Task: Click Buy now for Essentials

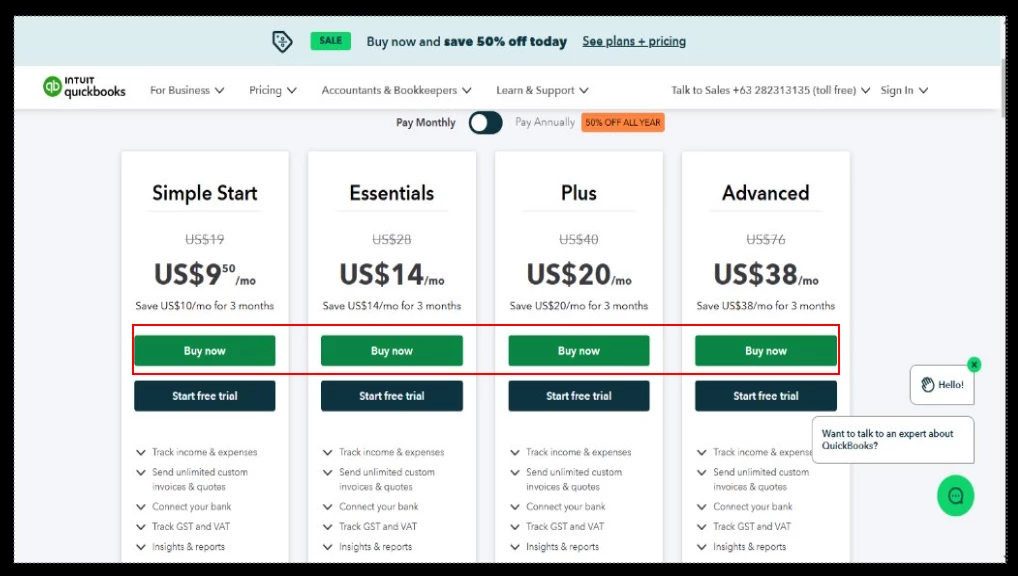Action: coord(391,351)
